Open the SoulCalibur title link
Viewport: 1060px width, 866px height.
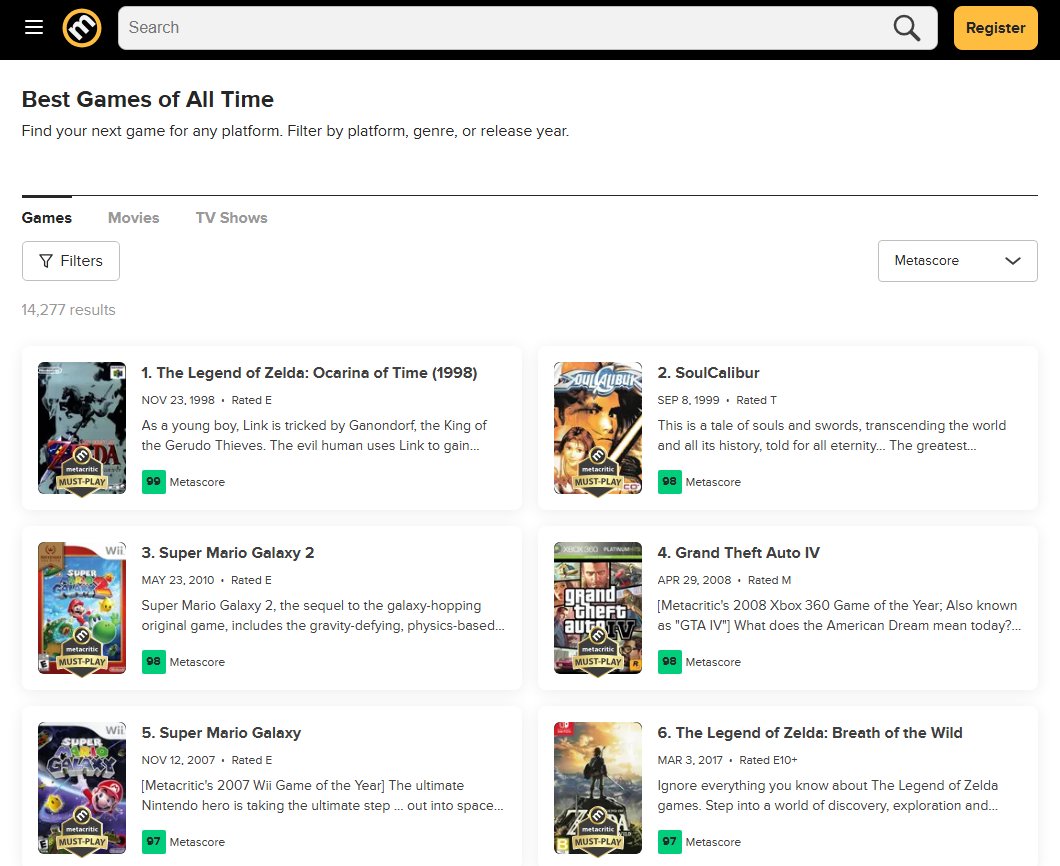tap(708, 372)
